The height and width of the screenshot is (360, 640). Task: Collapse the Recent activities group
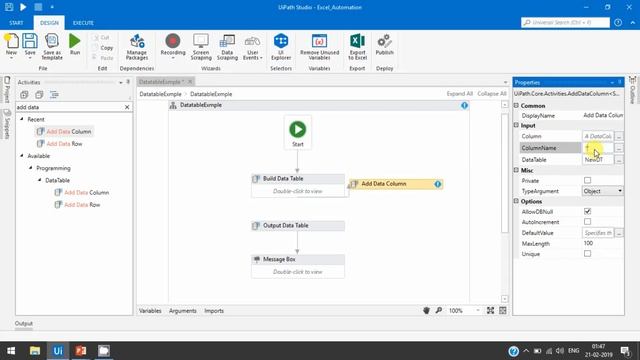[x=22, y=119]
